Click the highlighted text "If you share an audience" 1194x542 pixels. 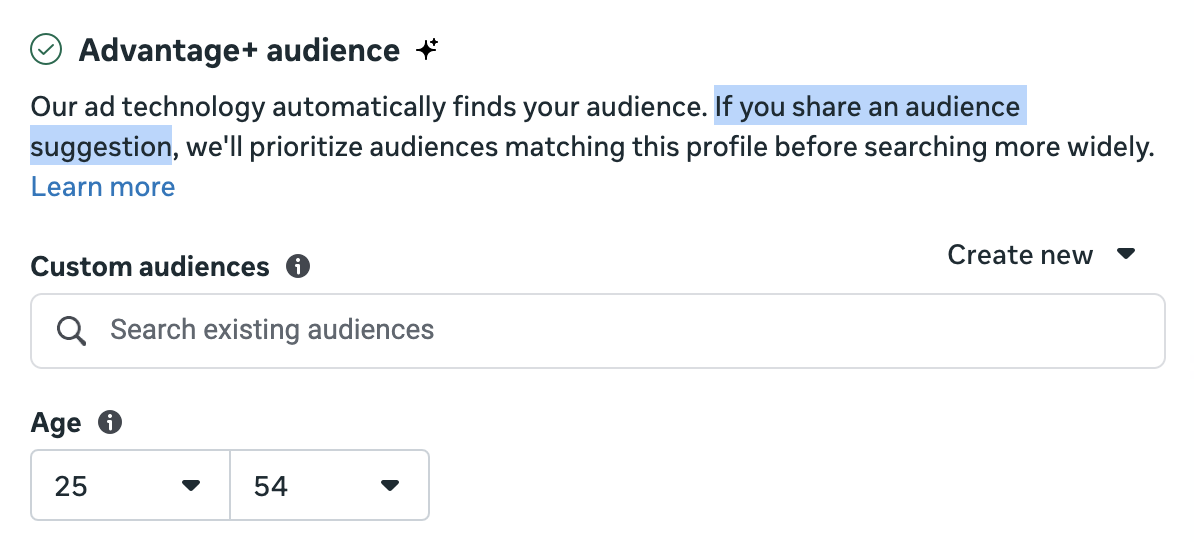[x=870, y=106]
